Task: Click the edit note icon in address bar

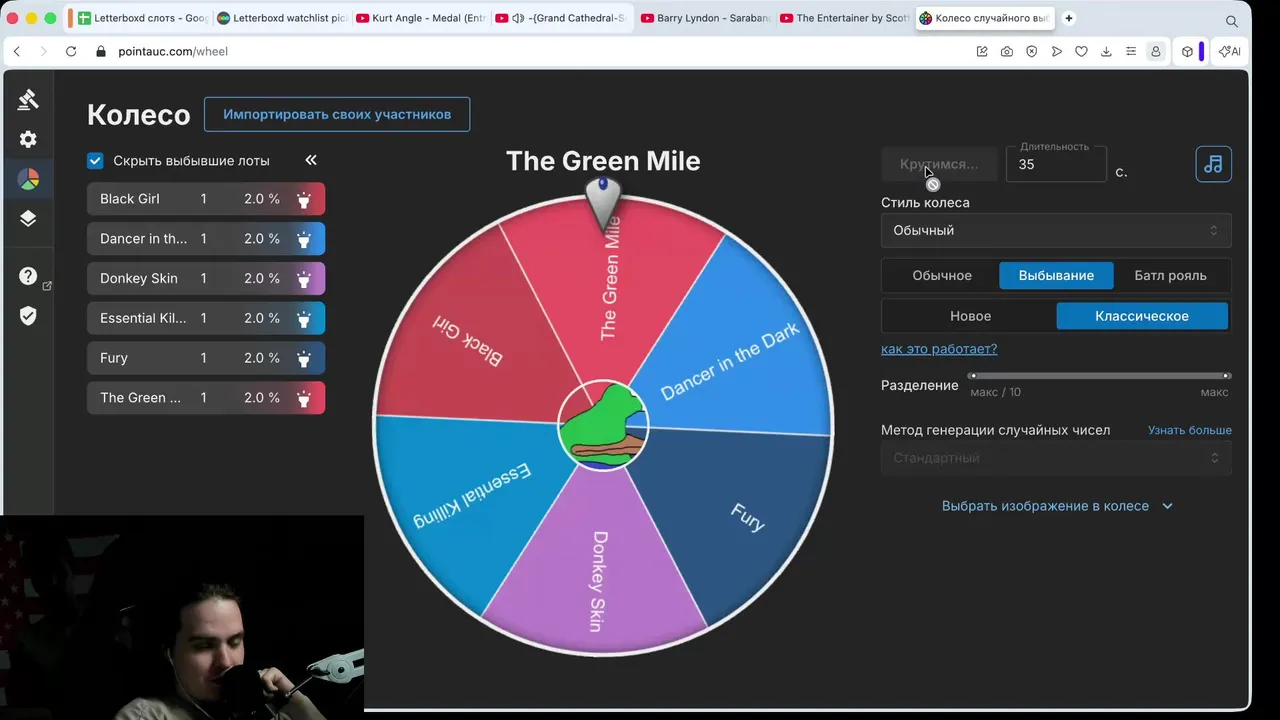Action: click(982, 51)
